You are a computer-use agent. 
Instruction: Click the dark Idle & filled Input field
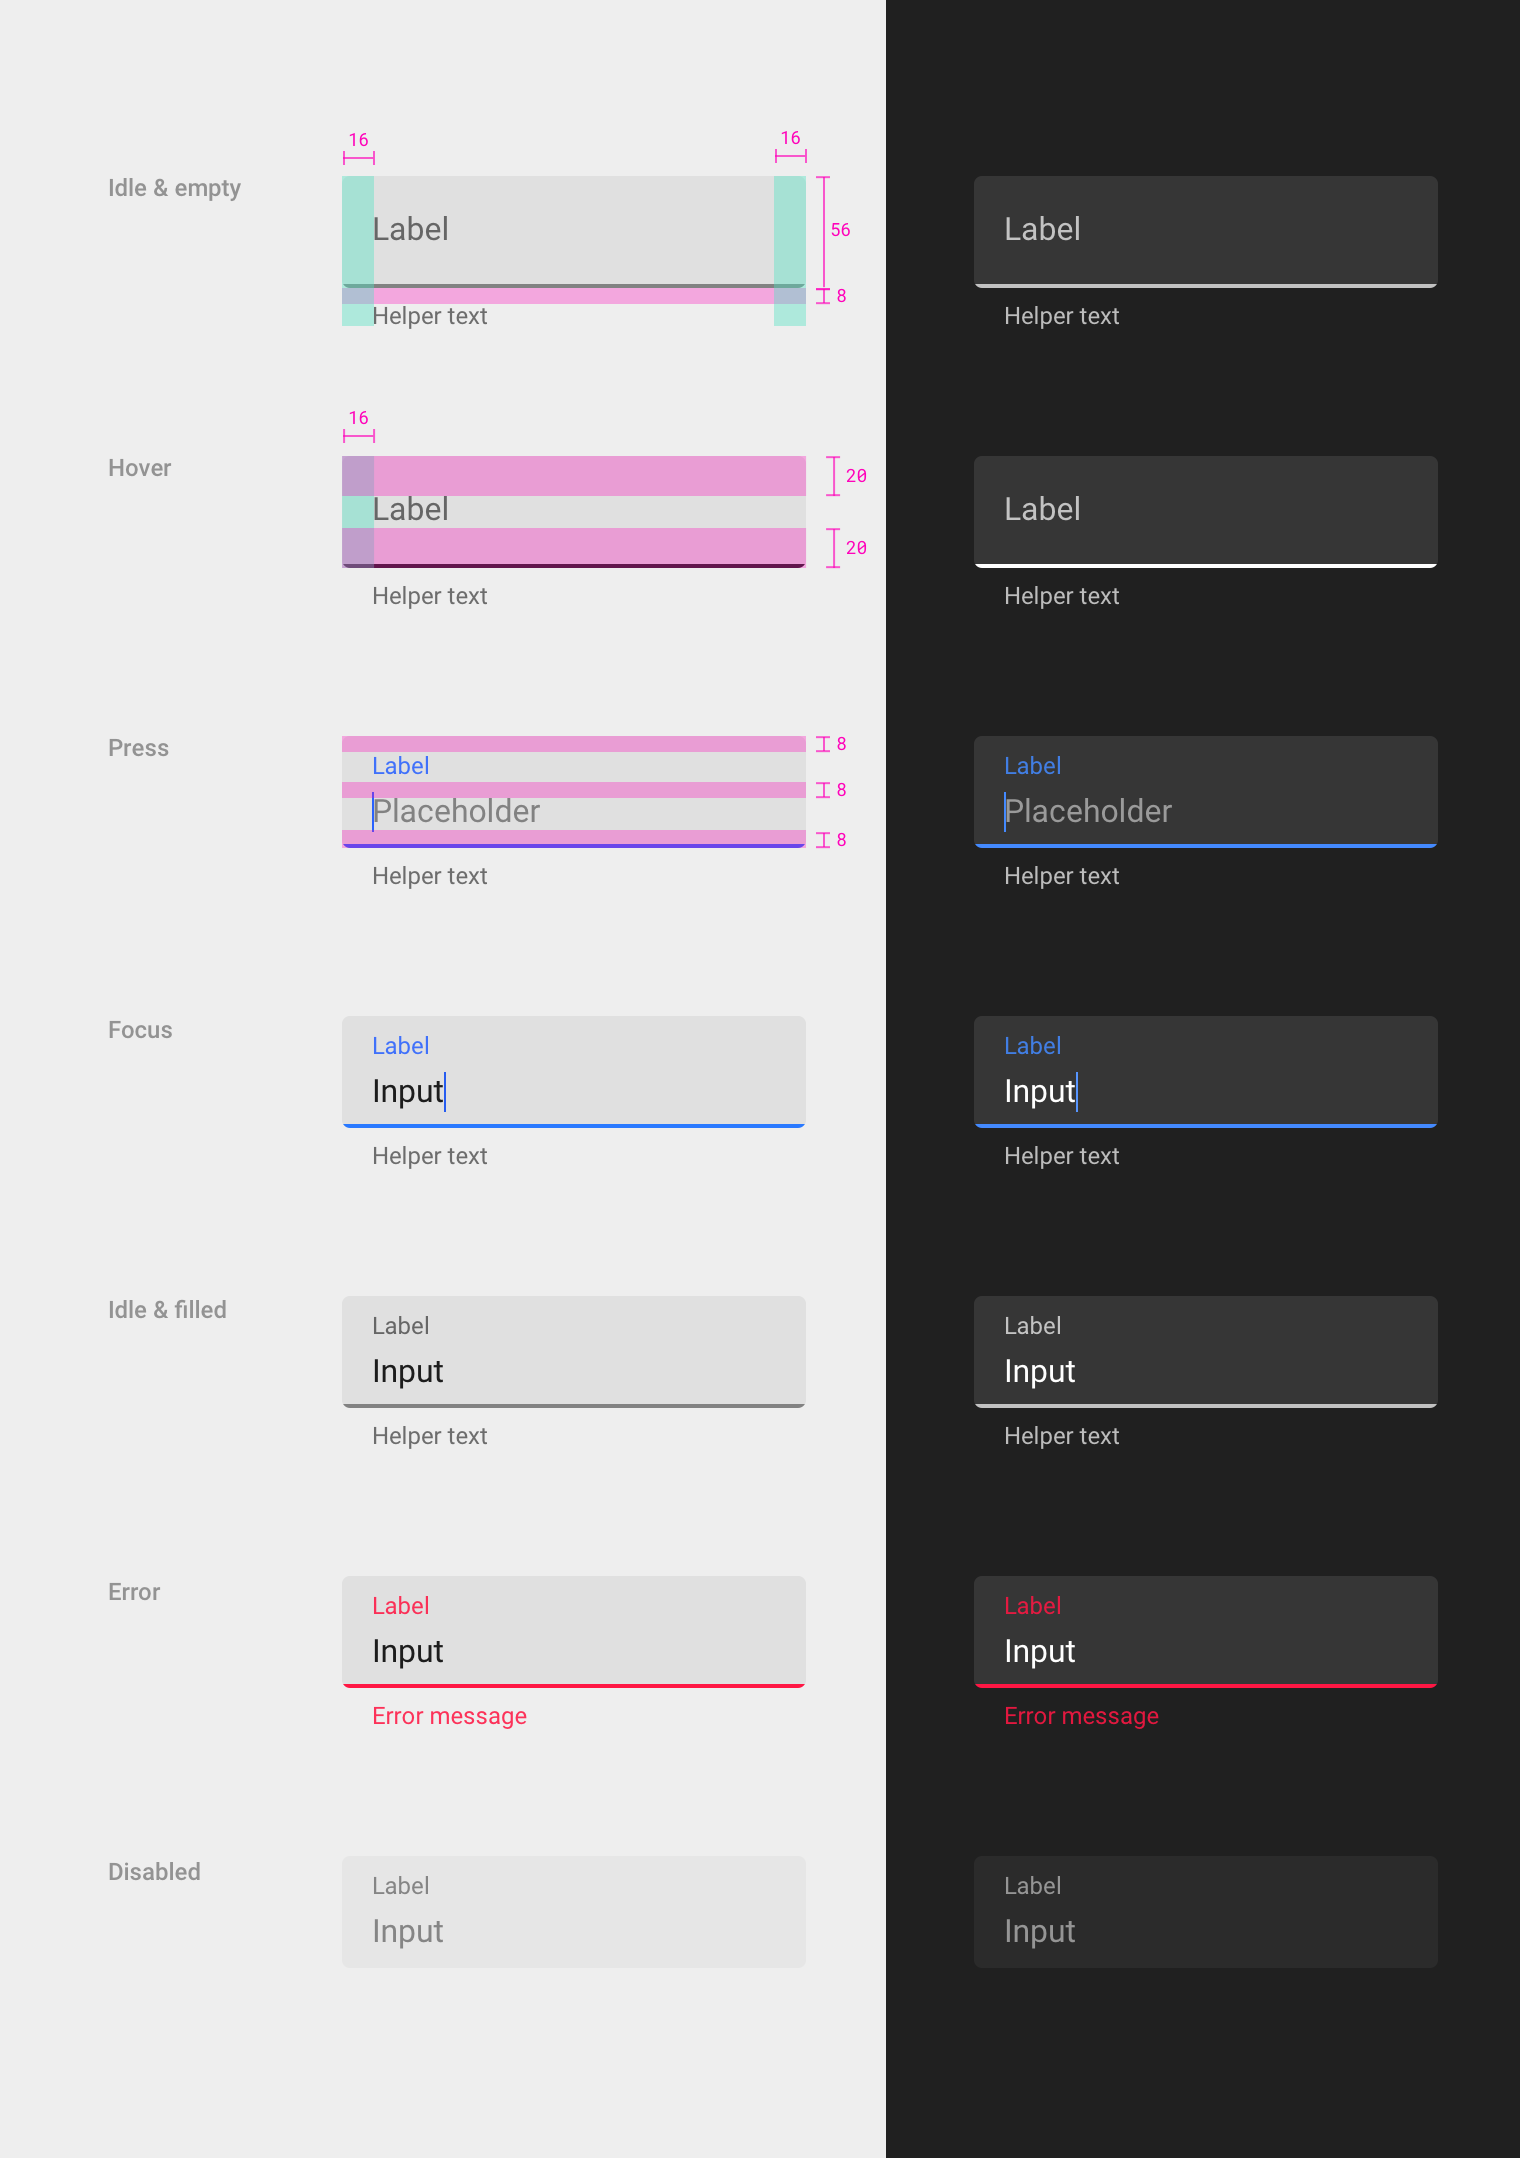(1206, 1352)
